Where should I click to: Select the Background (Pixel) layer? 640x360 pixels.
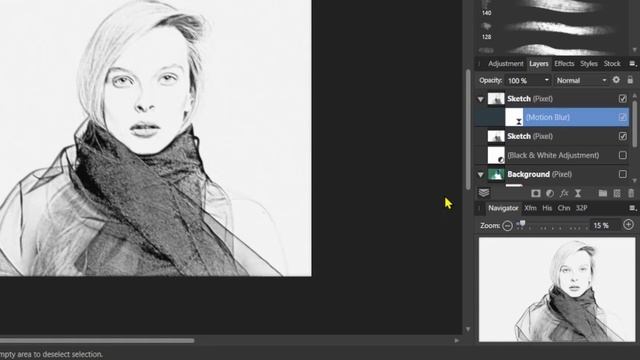pos(552,174)
